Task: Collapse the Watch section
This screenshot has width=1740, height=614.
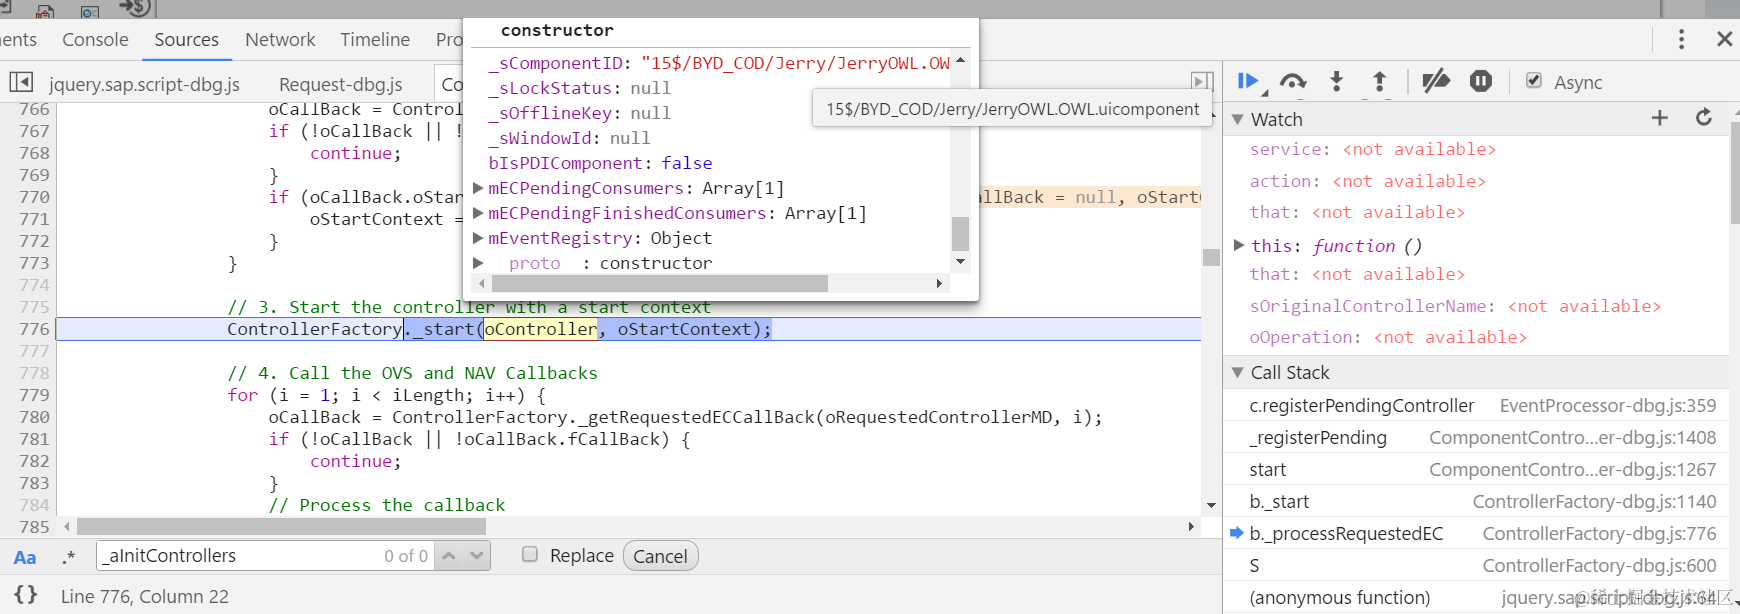Action: [1238, 119]
